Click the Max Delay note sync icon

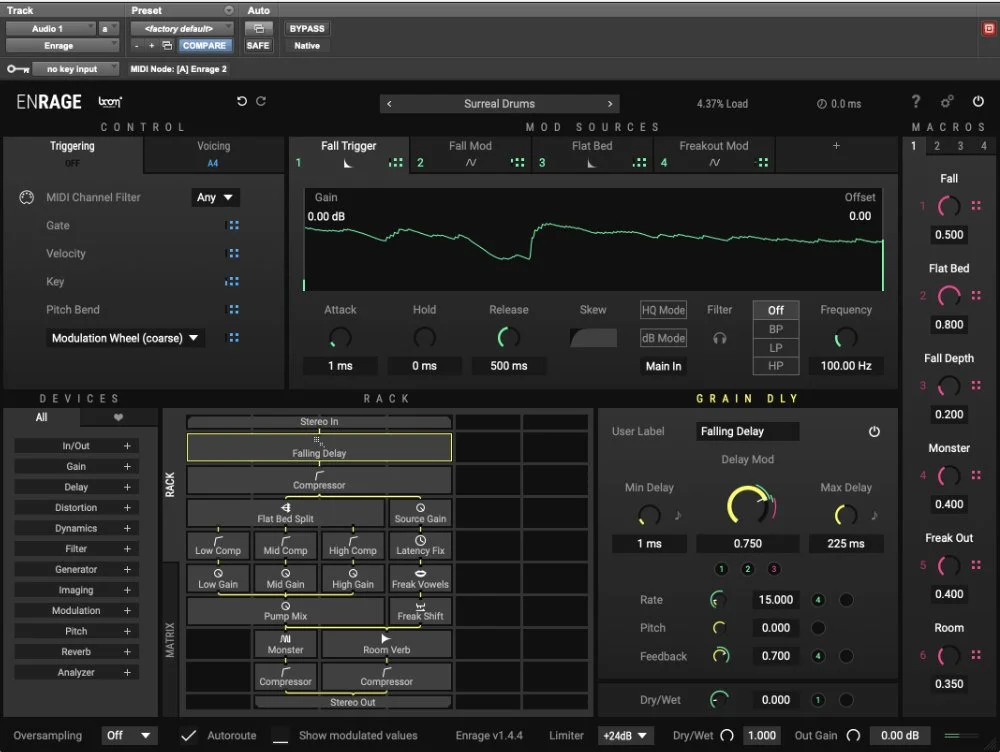pyautogui.click(x=874, y=515)
